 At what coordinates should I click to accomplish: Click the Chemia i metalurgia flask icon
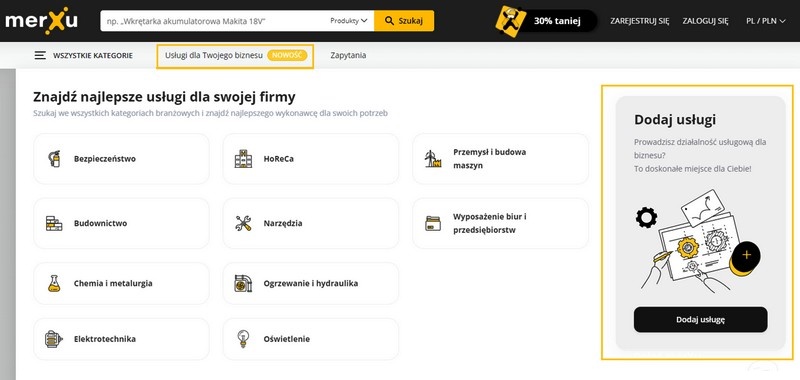[x=54, y=283]
